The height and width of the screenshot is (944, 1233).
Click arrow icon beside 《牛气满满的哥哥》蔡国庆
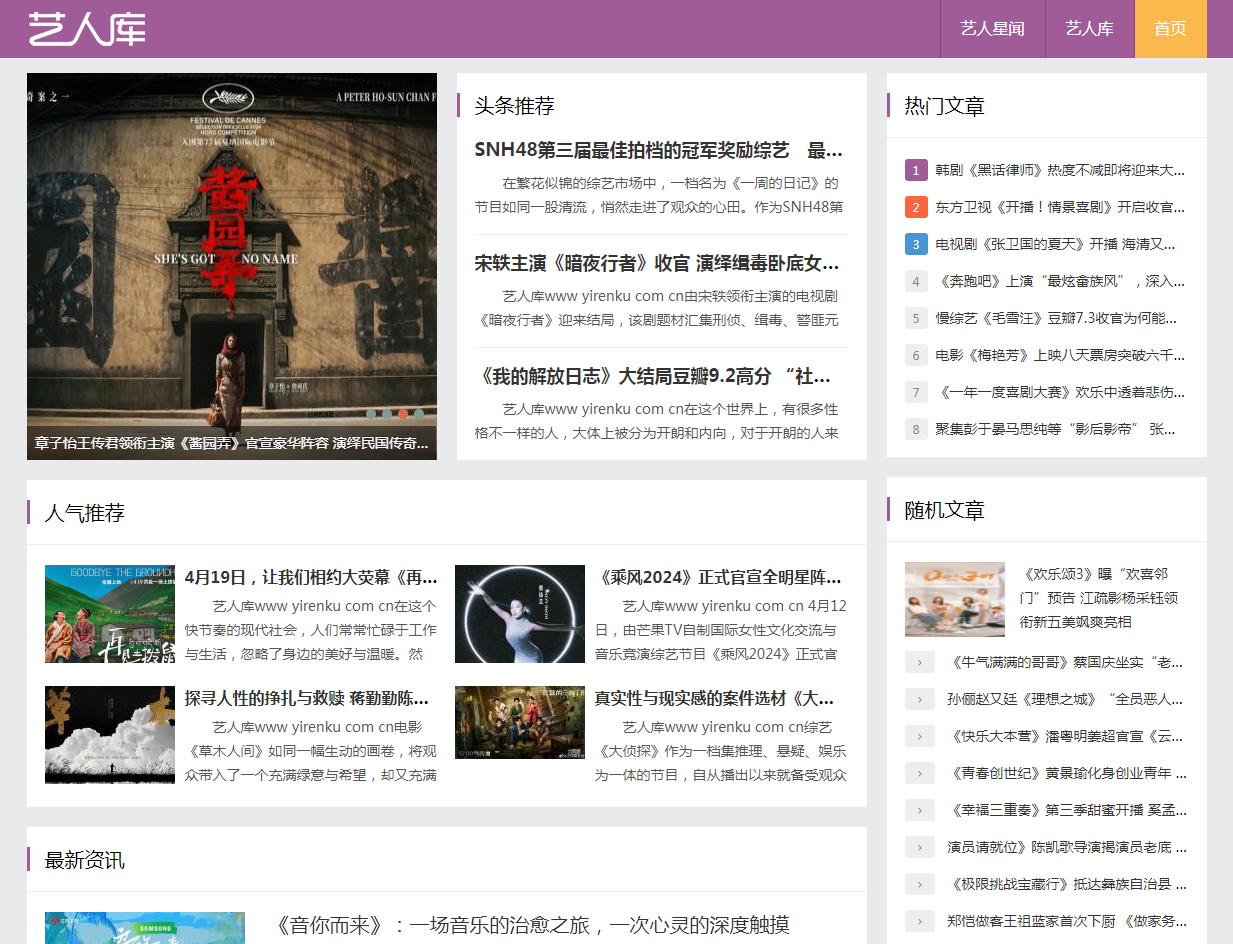[920, 662]
